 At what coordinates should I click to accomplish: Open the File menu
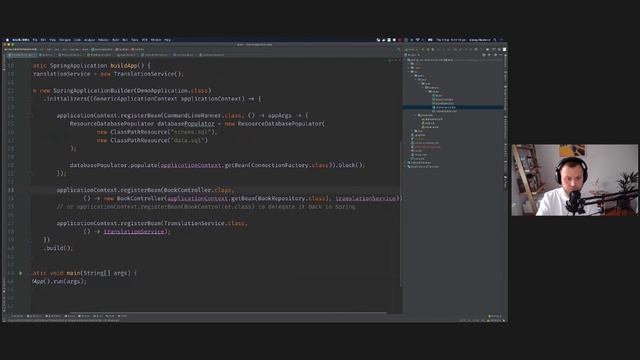point(35,40)
